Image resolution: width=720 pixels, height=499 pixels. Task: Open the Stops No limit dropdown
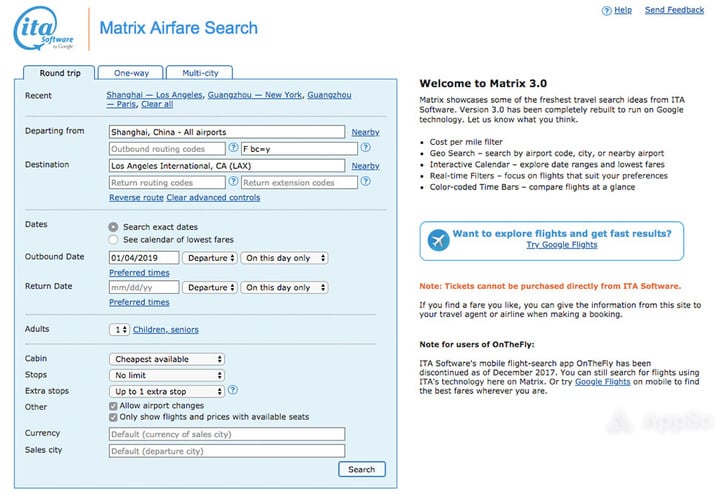pyautogui.click(x=167, y=375)
